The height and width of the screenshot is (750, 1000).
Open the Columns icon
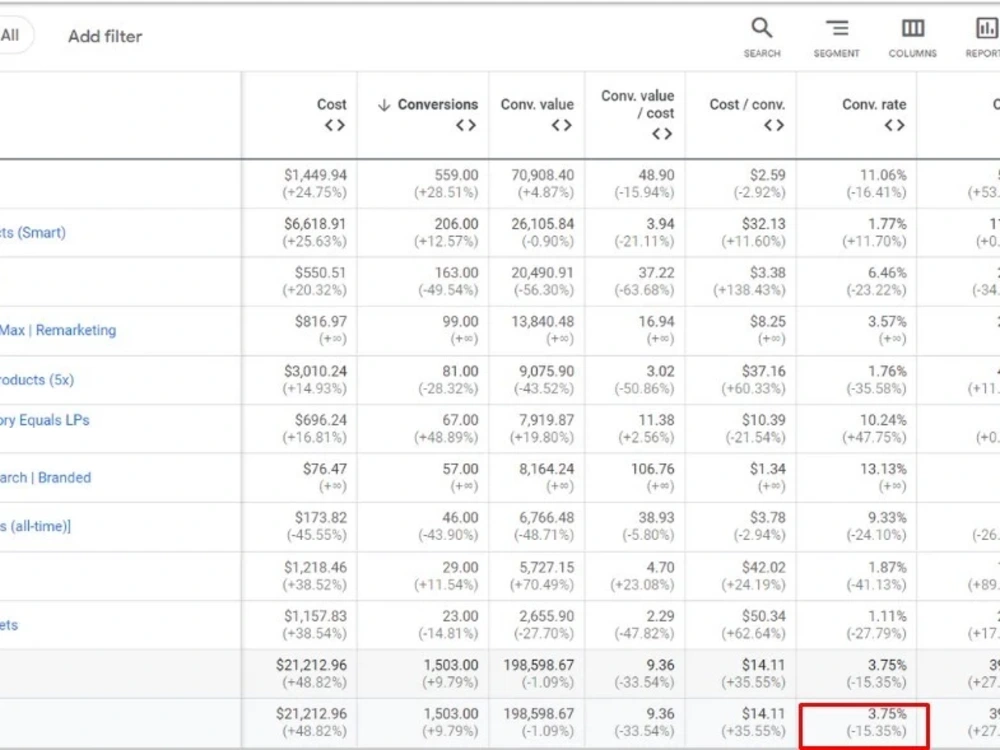pyautogui.click(x=913, y=29)
